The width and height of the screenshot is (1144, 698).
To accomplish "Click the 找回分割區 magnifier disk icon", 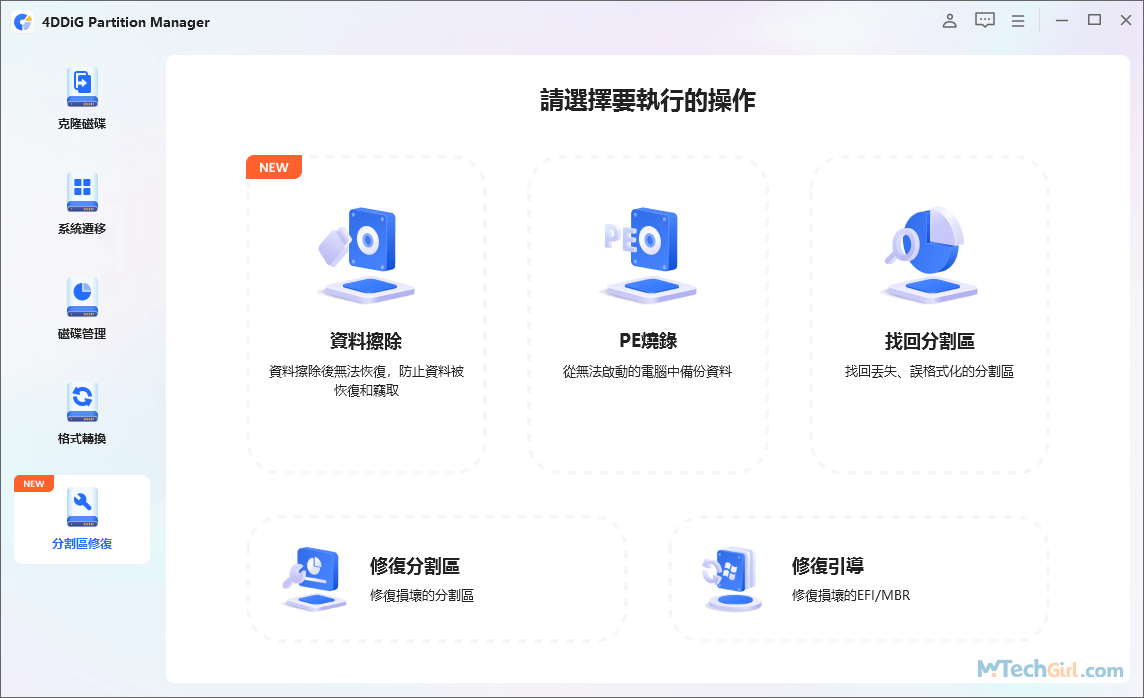I will (x=929, y=250).
